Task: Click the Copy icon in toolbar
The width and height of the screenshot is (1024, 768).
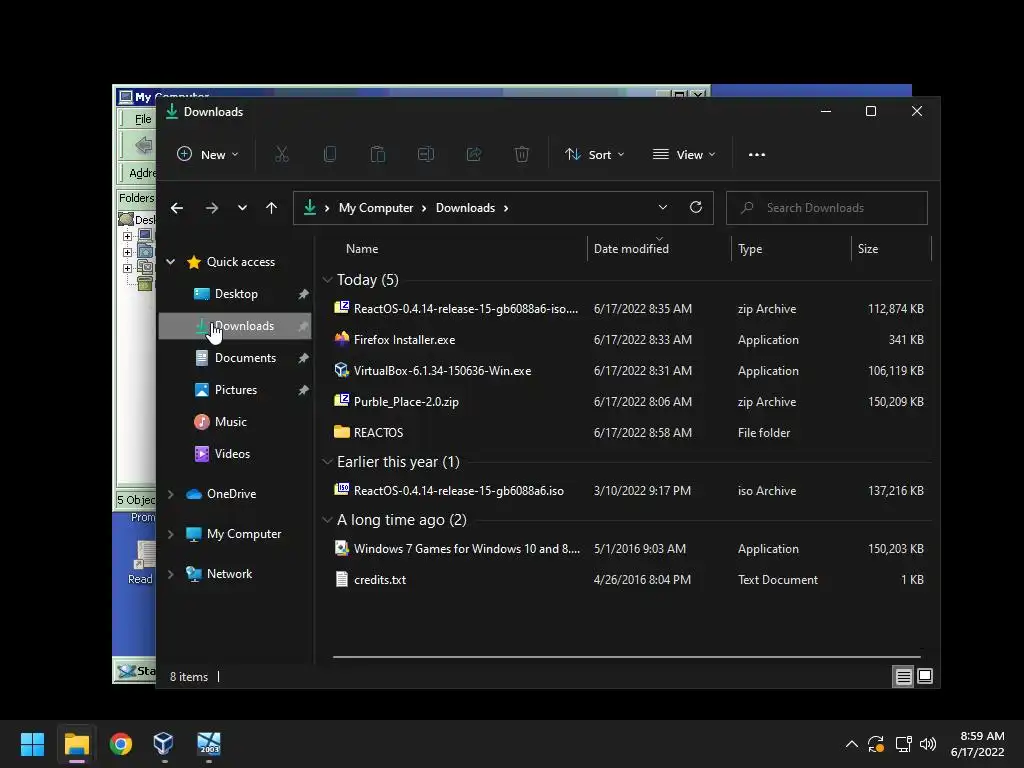Action: [x=330, y=155]
